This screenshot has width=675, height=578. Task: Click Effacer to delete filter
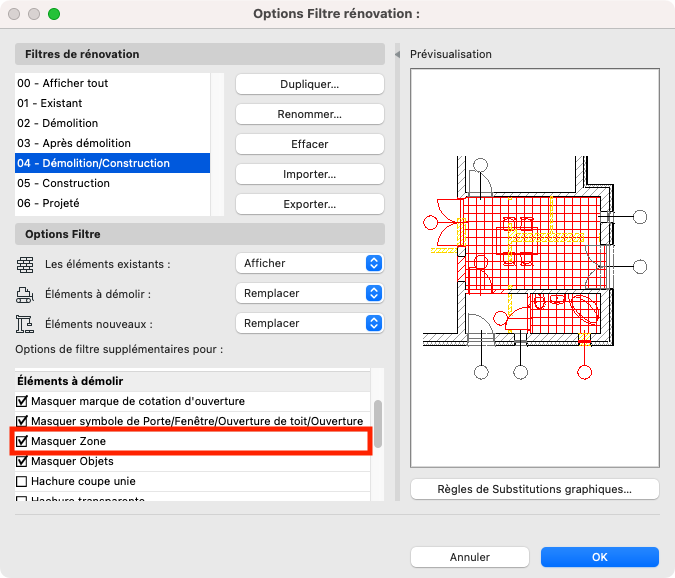[x=310, y=144]
